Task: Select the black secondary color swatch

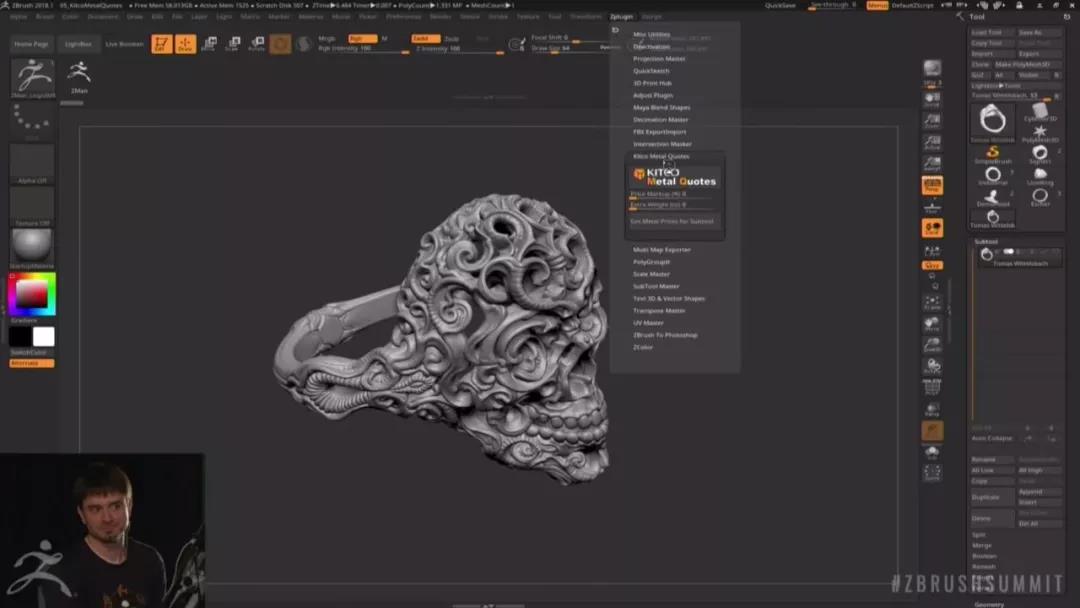Action: 21,337
